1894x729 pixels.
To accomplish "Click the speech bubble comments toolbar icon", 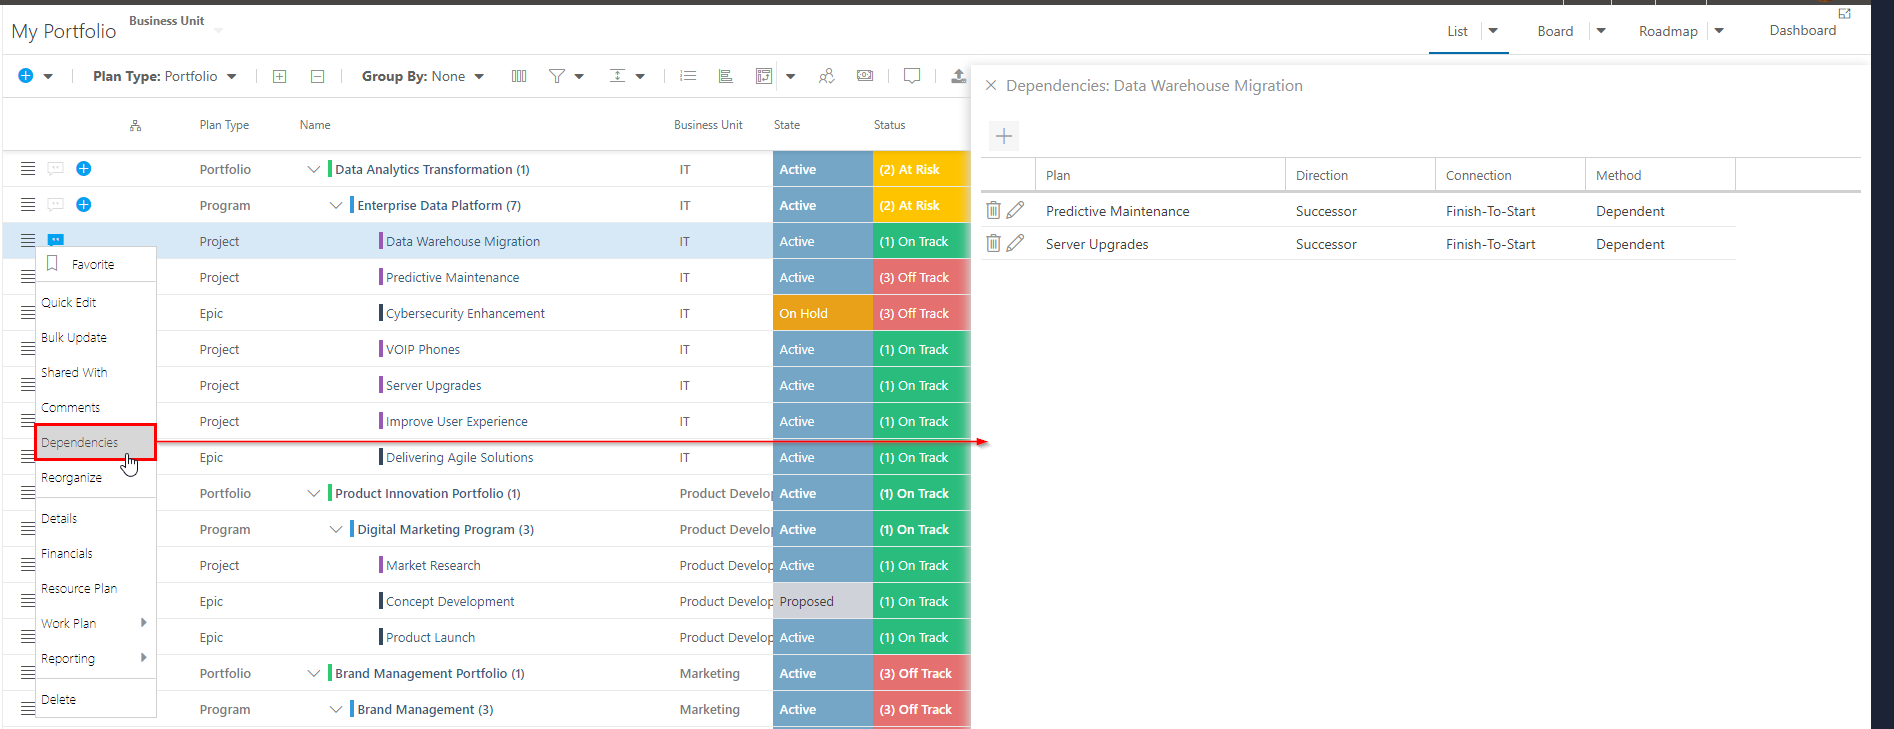I will point(912,76).
